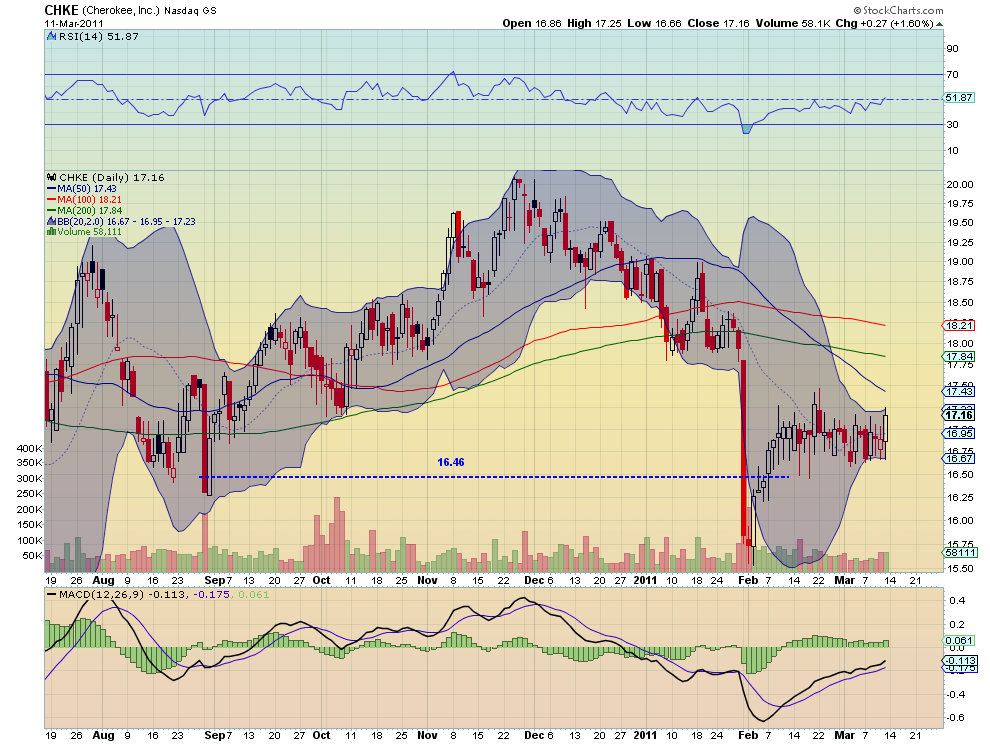Click the High 17.25 value in header
Screen dimensions: 990x744
click(x=593, y=23)
